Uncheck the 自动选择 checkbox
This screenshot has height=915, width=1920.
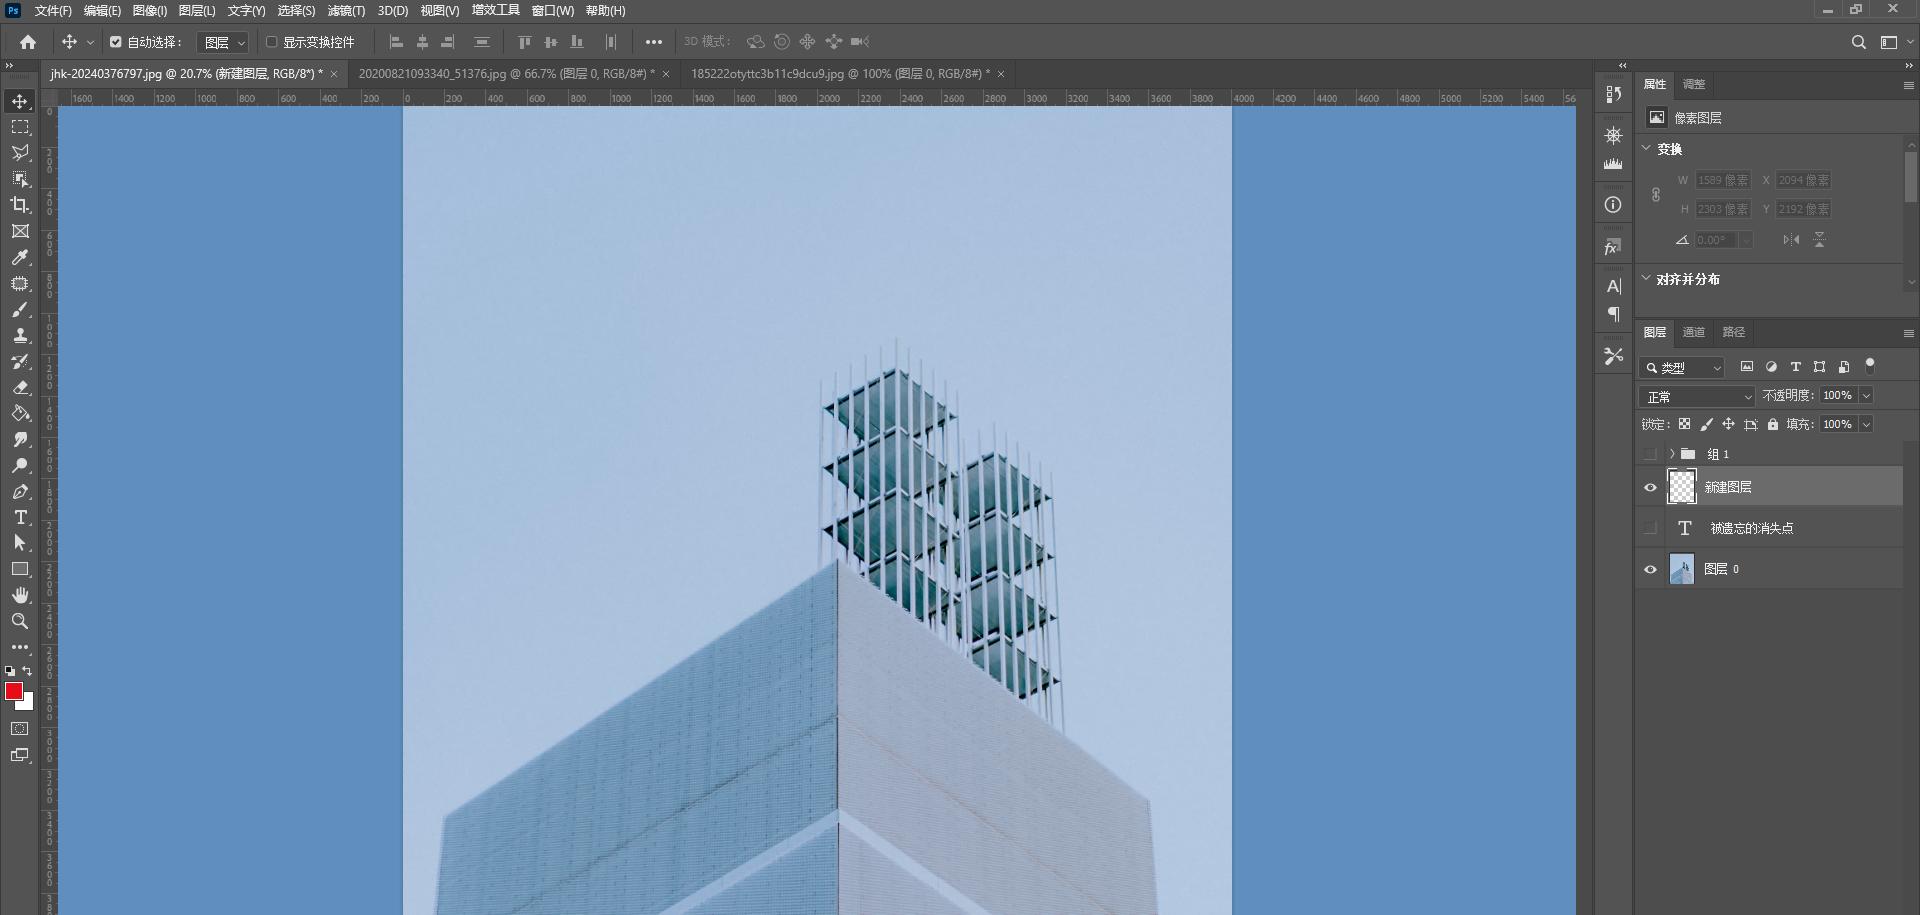coord(116,42)
